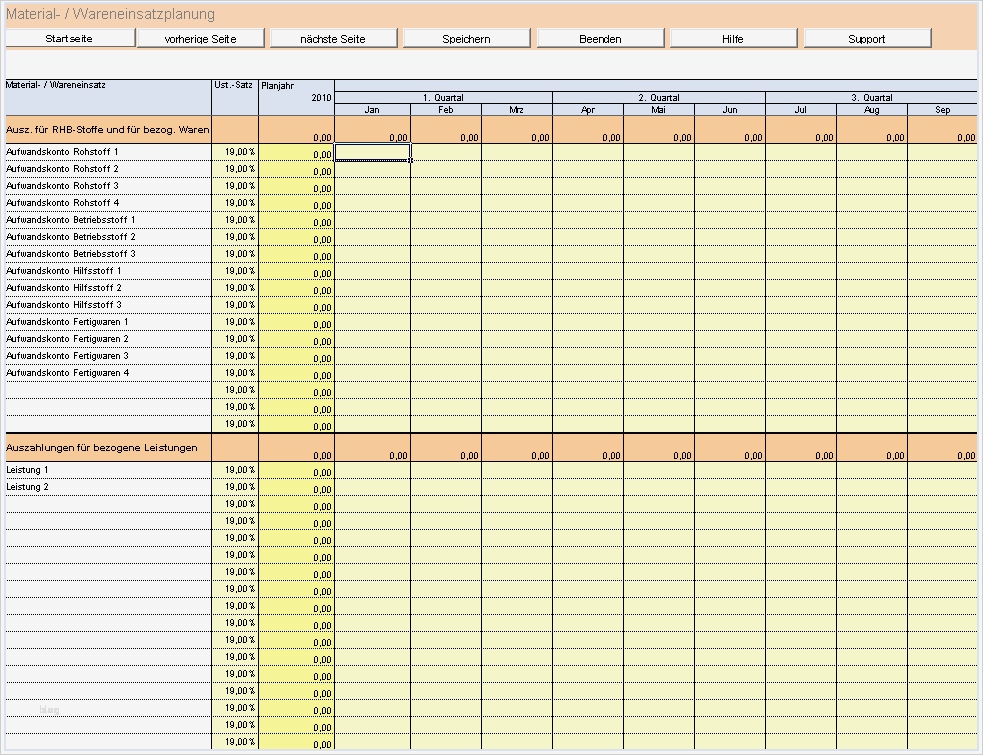Click the Apr month header
The width and height of the screenshot is (983, 755).
588,110
